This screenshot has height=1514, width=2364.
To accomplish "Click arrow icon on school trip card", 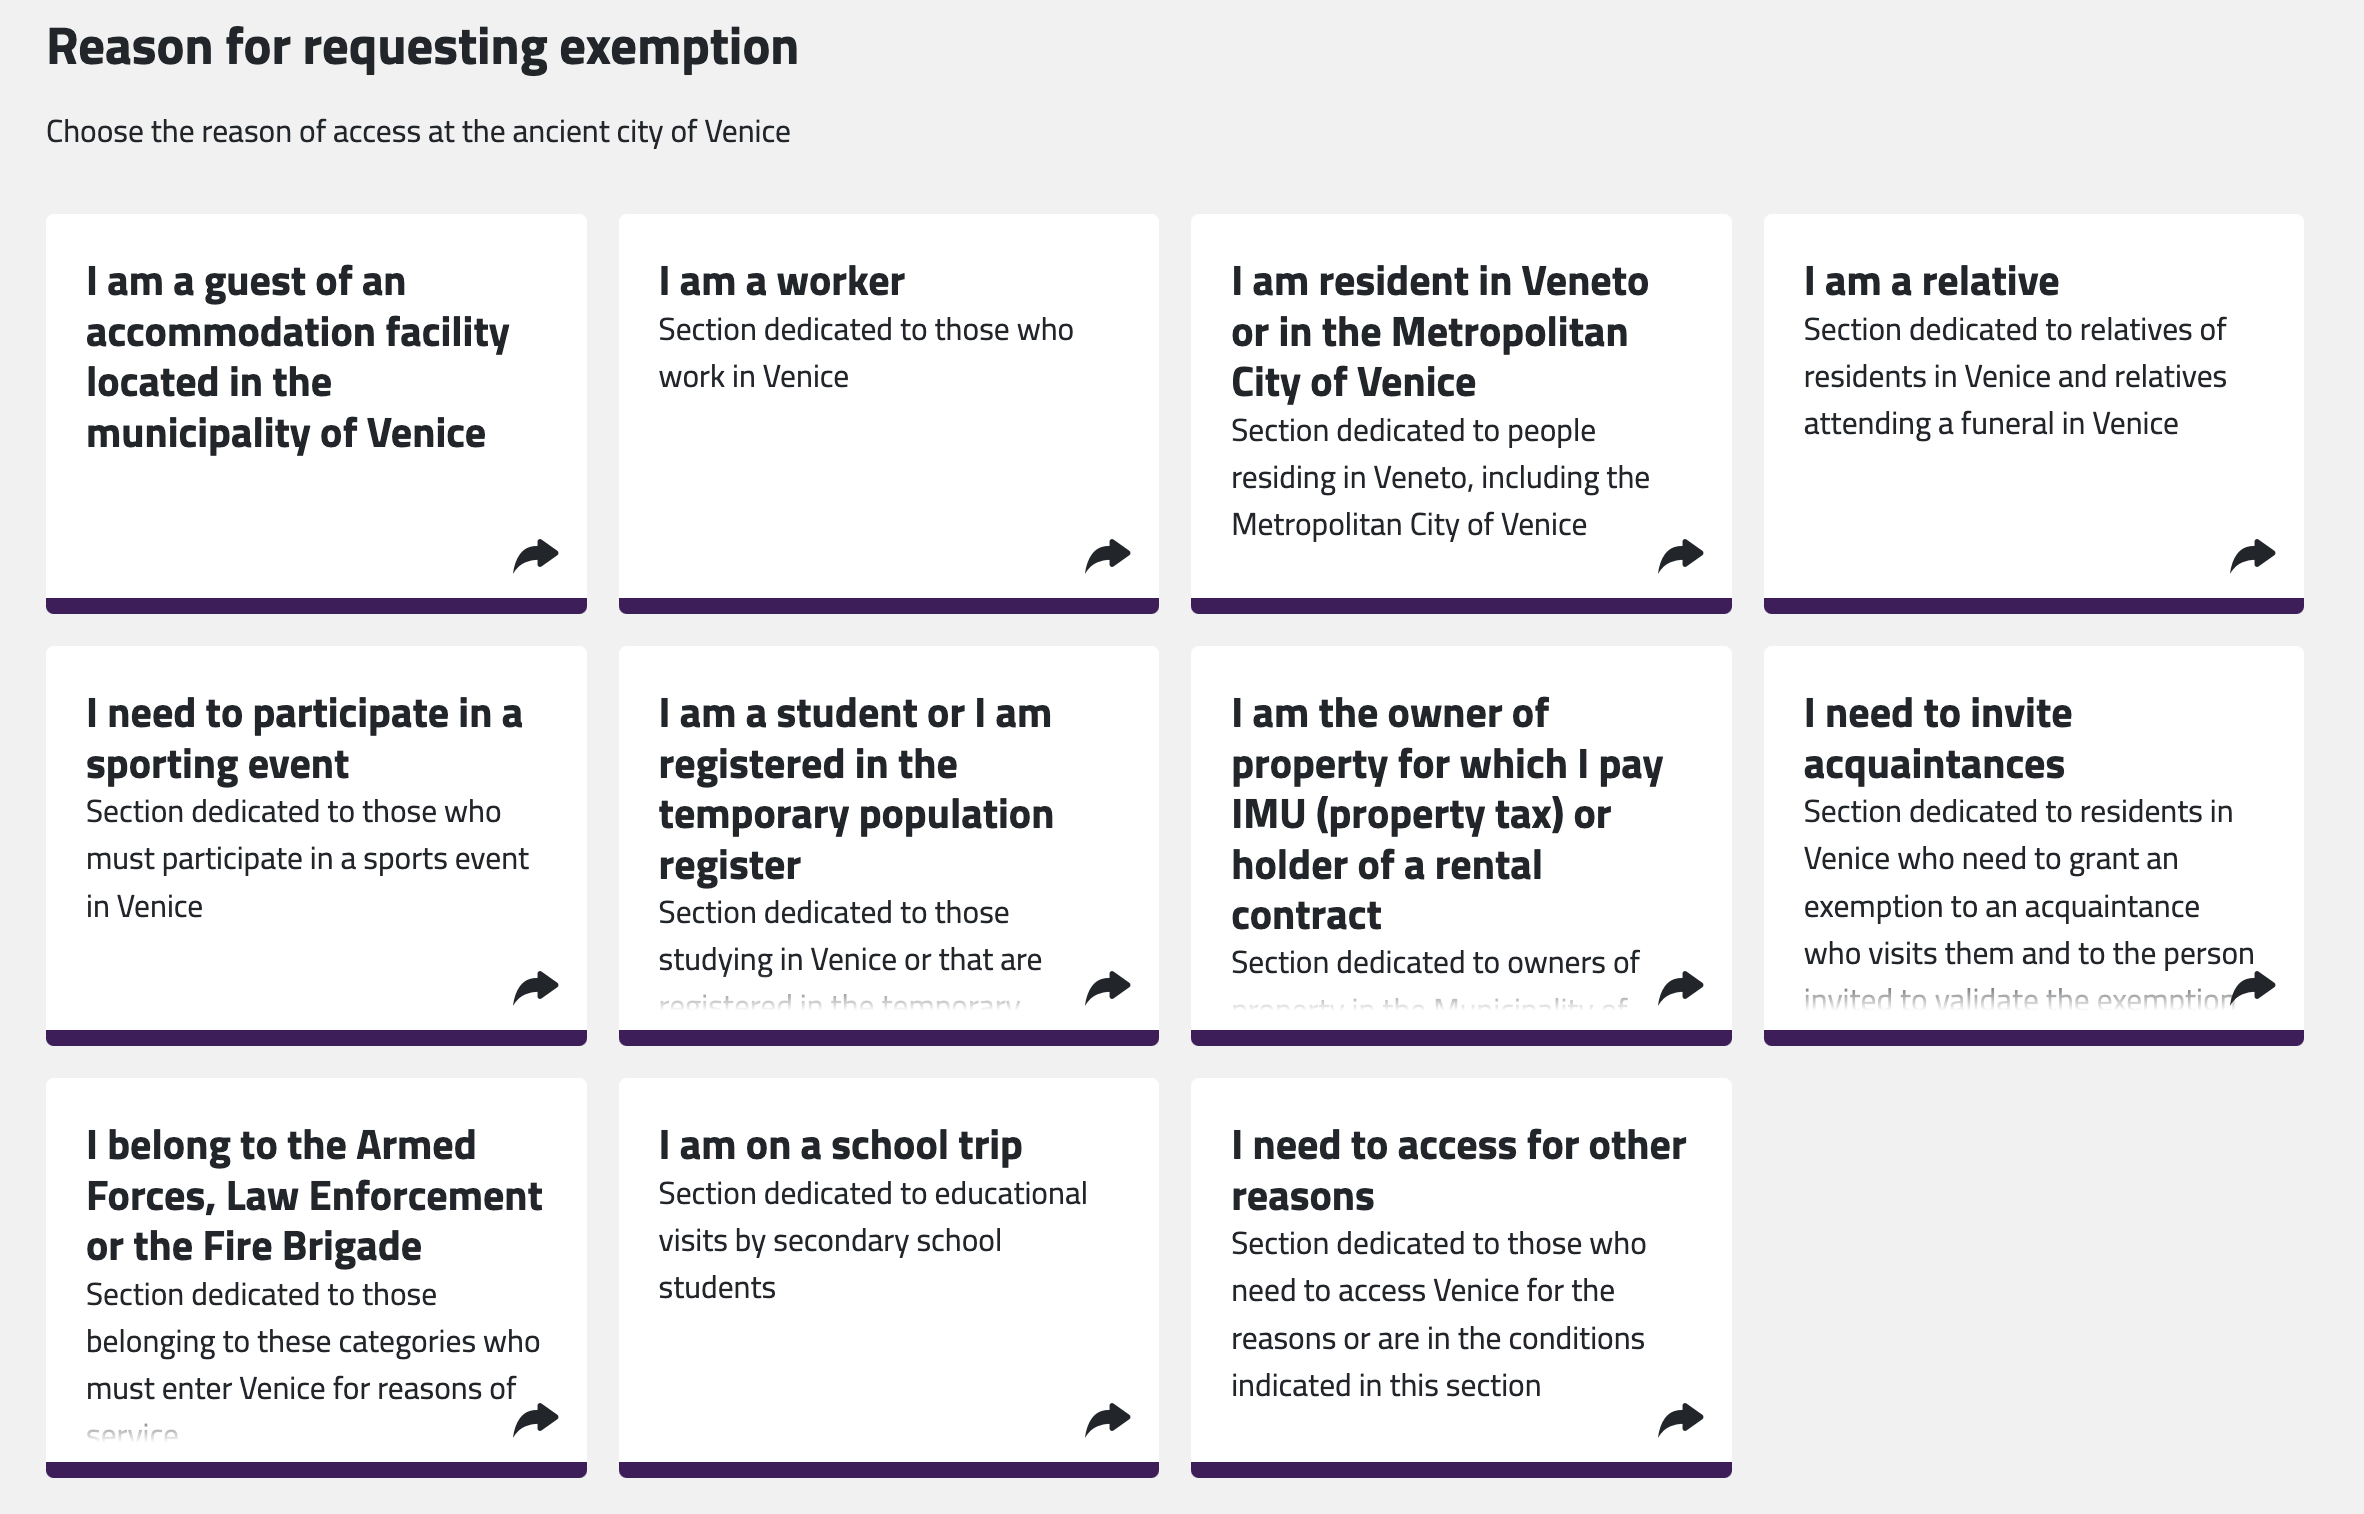I will point(1108,1420).
